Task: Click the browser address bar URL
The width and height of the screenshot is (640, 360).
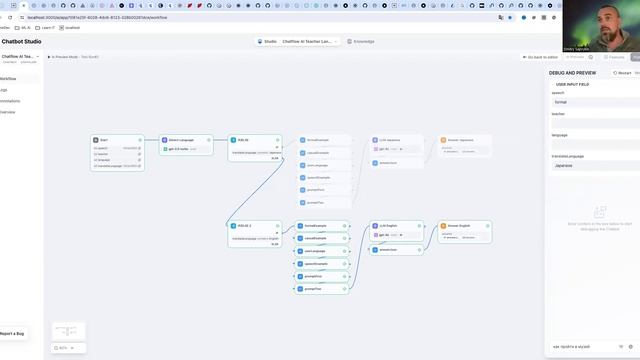Action: tap(98, 18)
